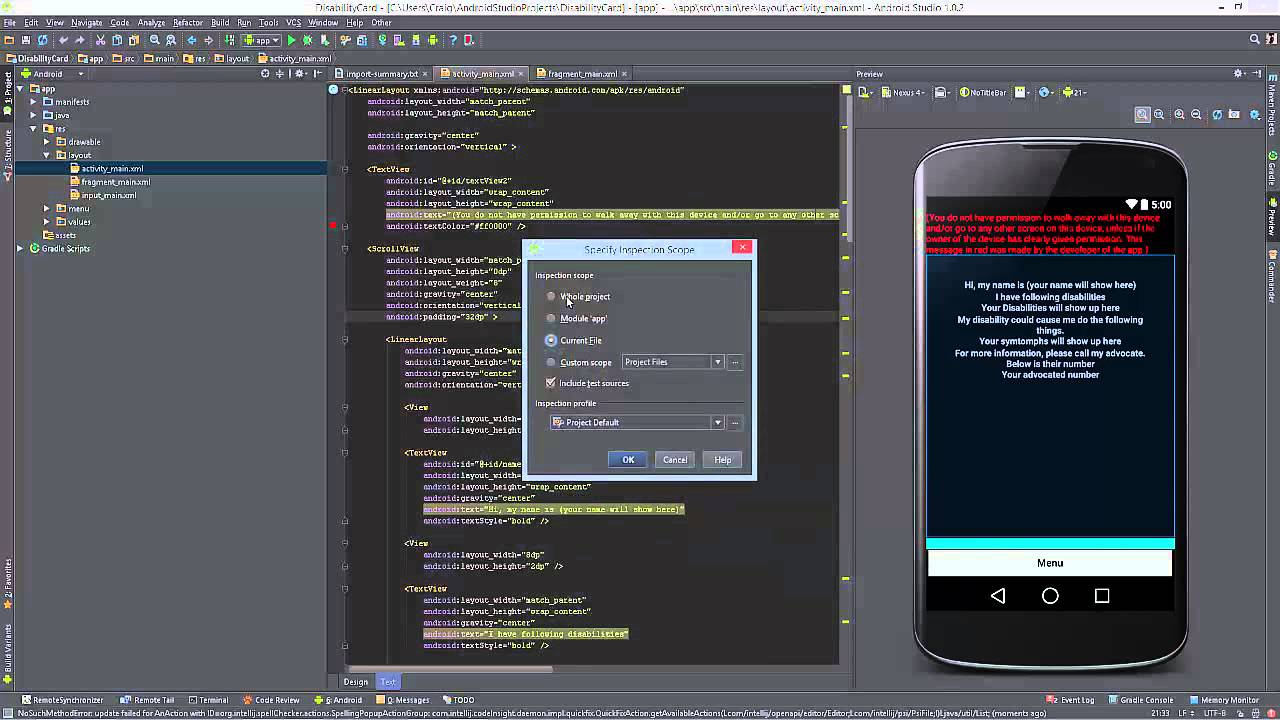This screenshot has width=1280, height=720.
Task: Click the Android Device Monitor icon
Action: click(431, 40)
